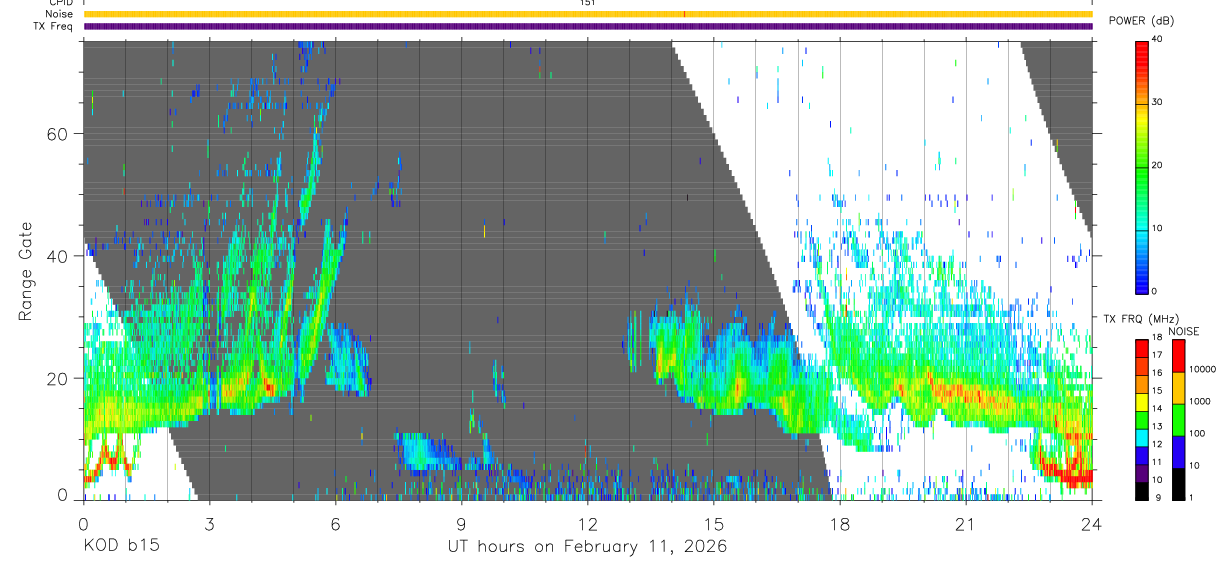Click the 30 label on the power colorbar

[1157, 102]
